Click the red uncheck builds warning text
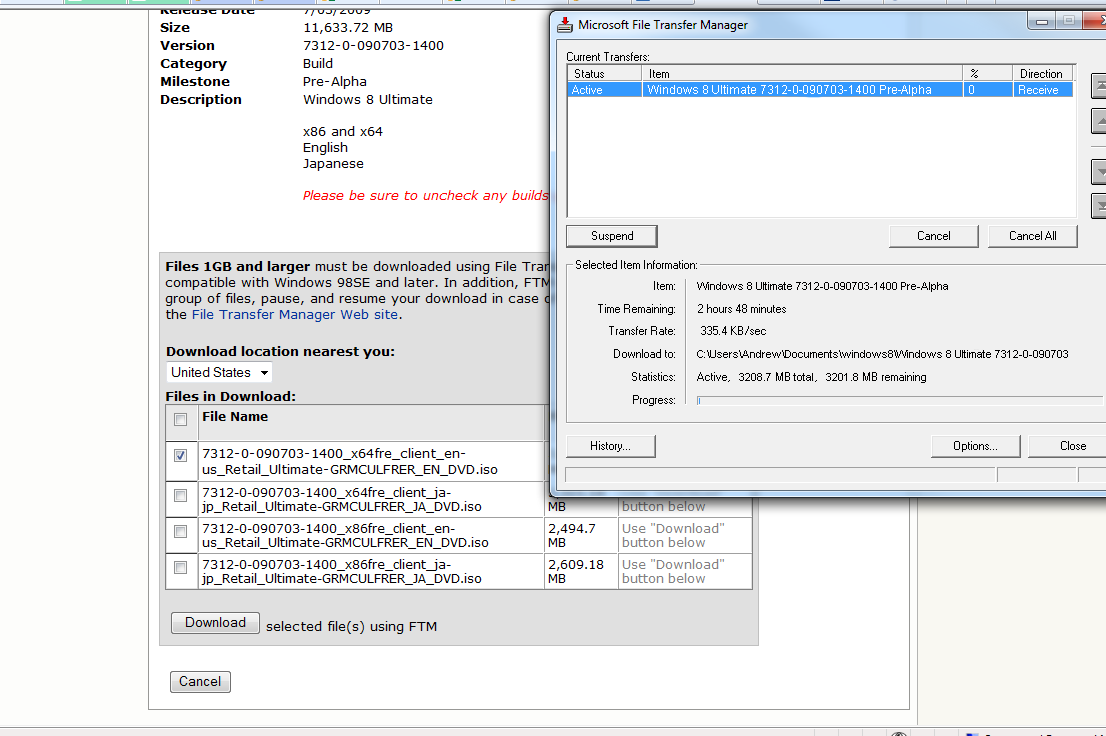 [425, 195]
